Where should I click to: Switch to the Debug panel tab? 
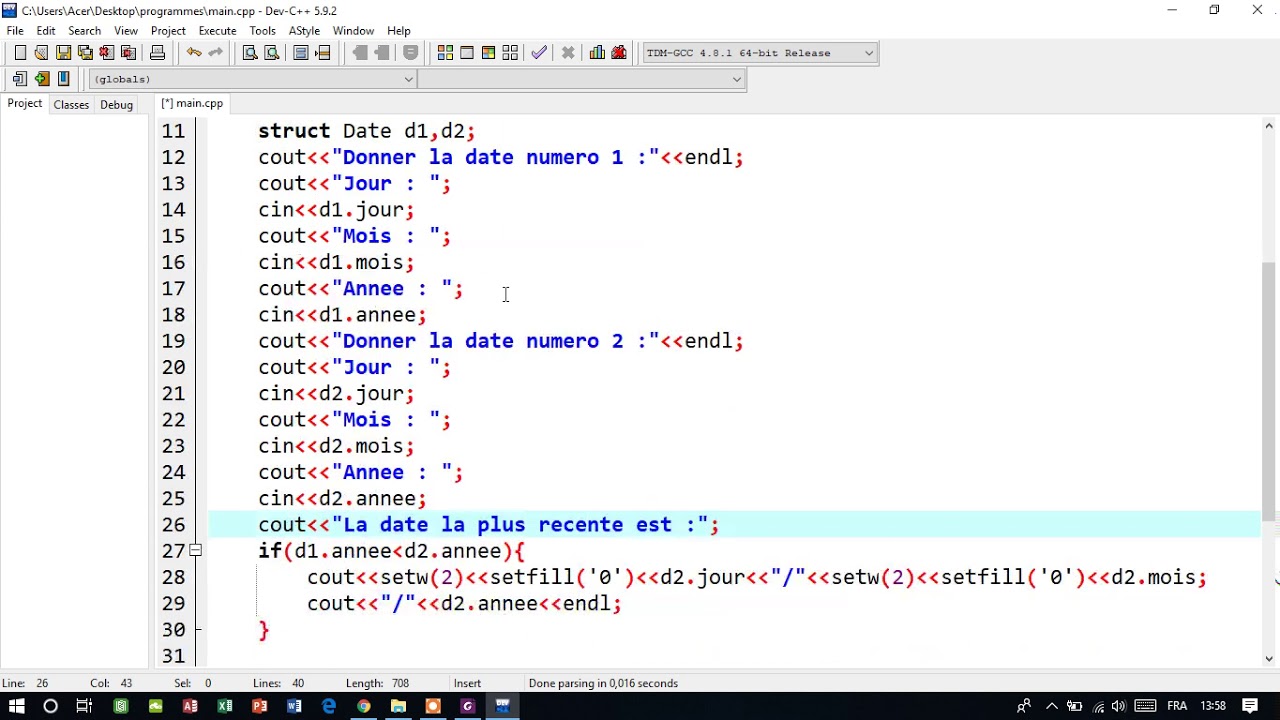pyautogui.click(x=116, y=105)
